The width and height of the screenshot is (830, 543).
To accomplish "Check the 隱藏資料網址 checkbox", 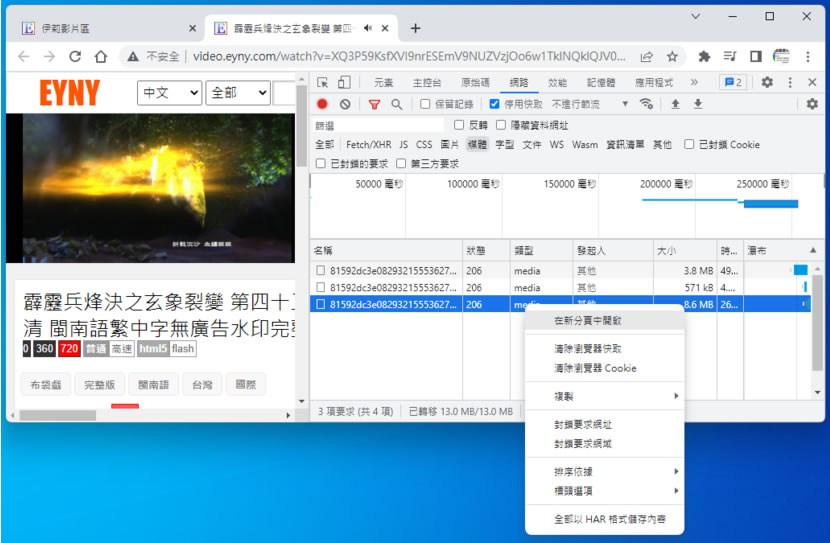I will point(502,126).
